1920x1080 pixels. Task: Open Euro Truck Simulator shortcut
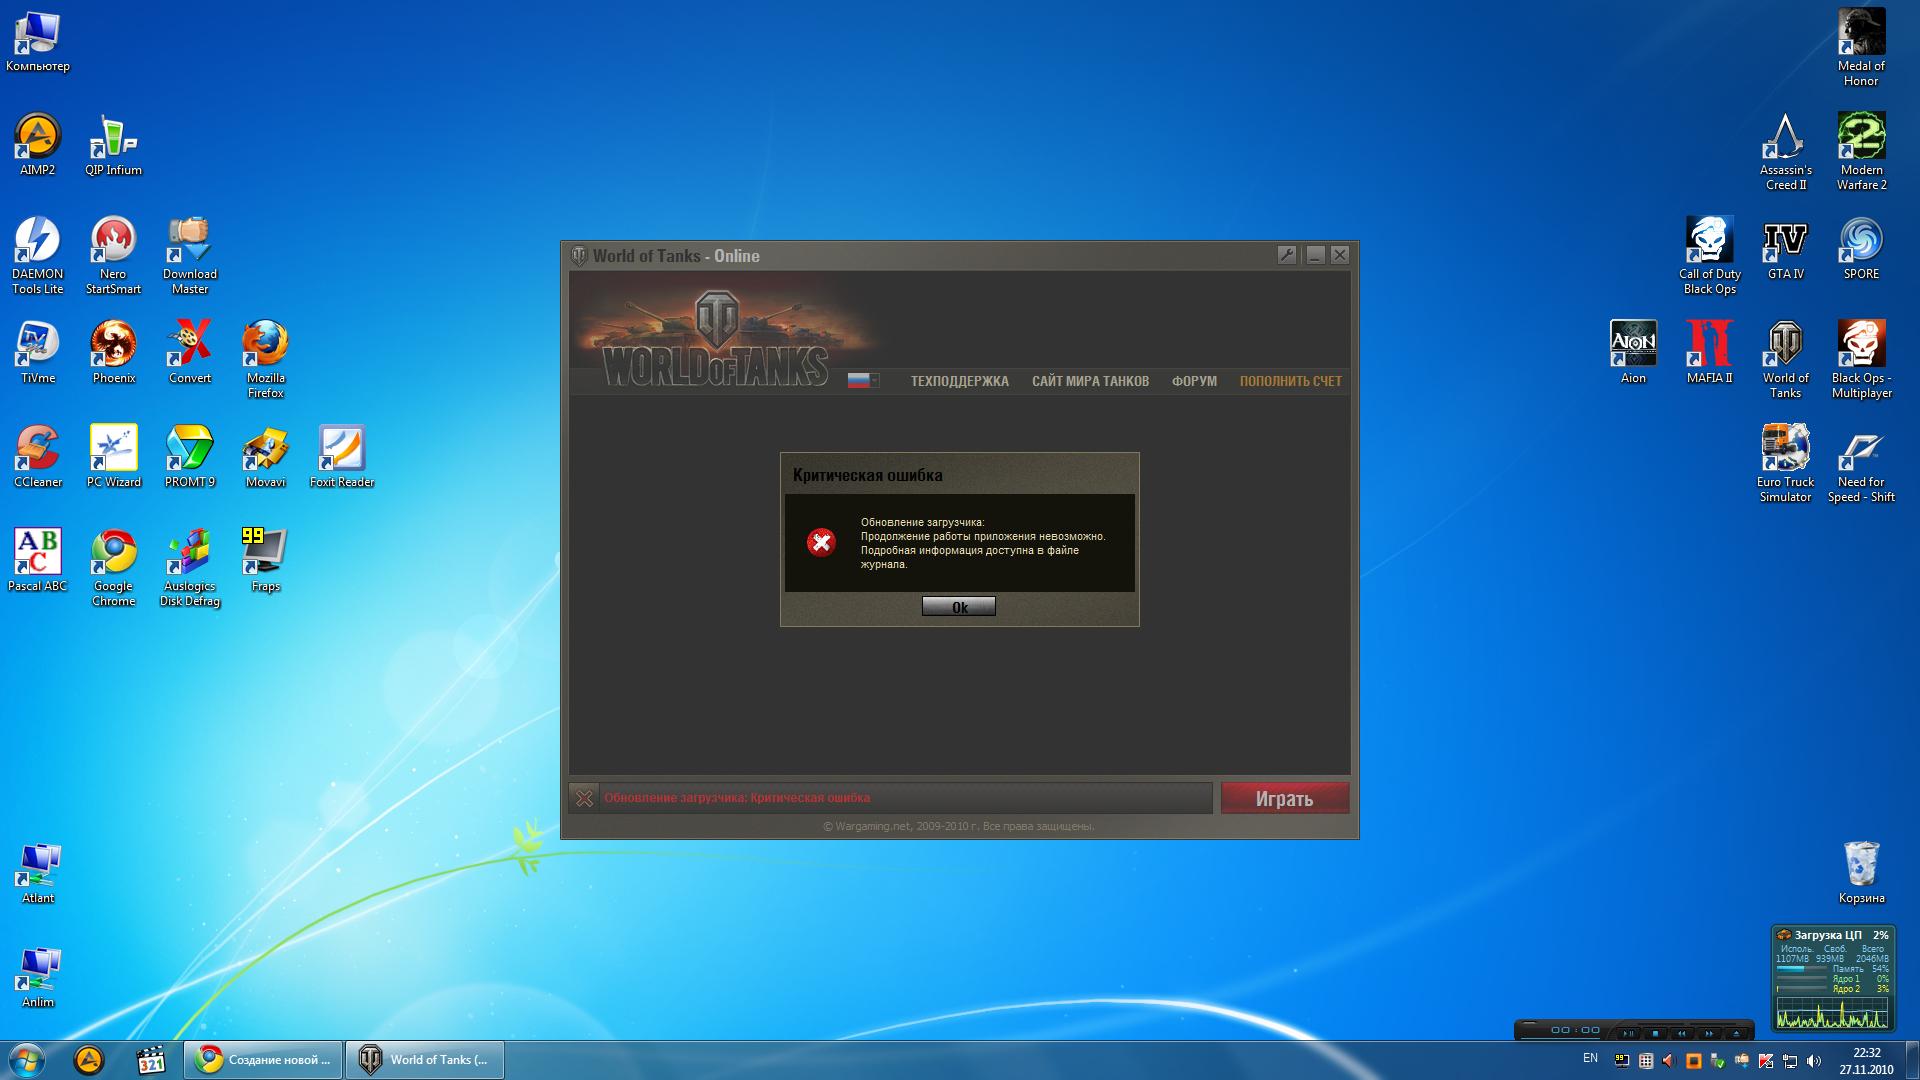pyautogui.click(x=1785, y=464)
